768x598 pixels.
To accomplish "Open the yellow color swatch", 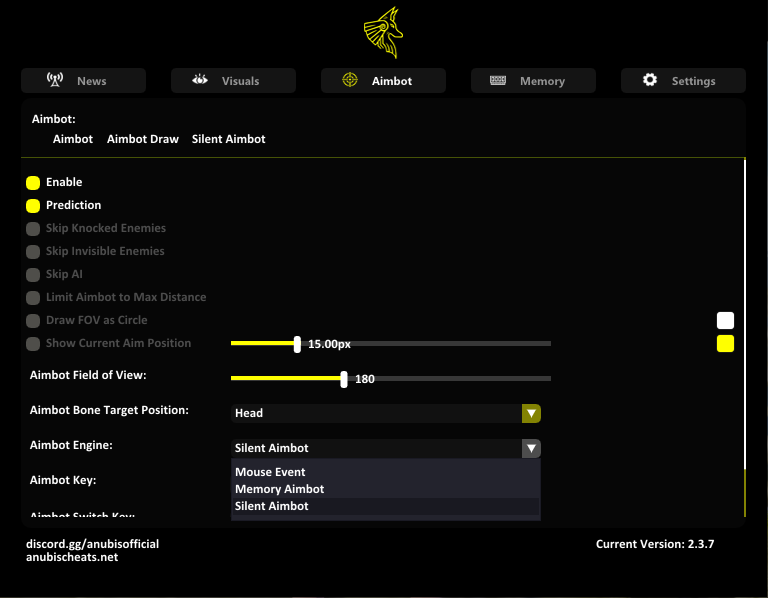I will 725,343.
